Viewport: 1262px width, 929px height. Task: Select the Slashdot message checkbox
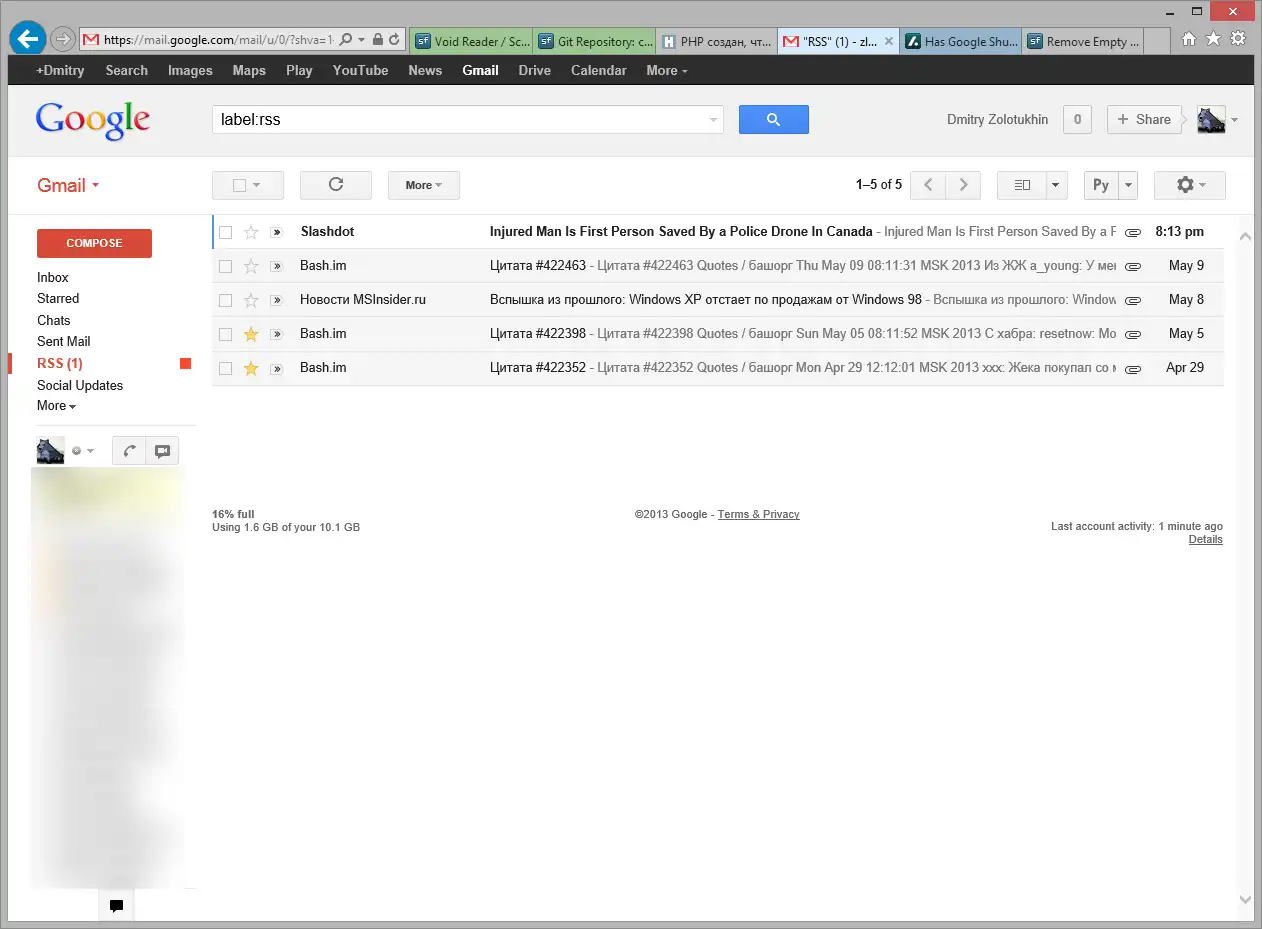click(225, 232)
